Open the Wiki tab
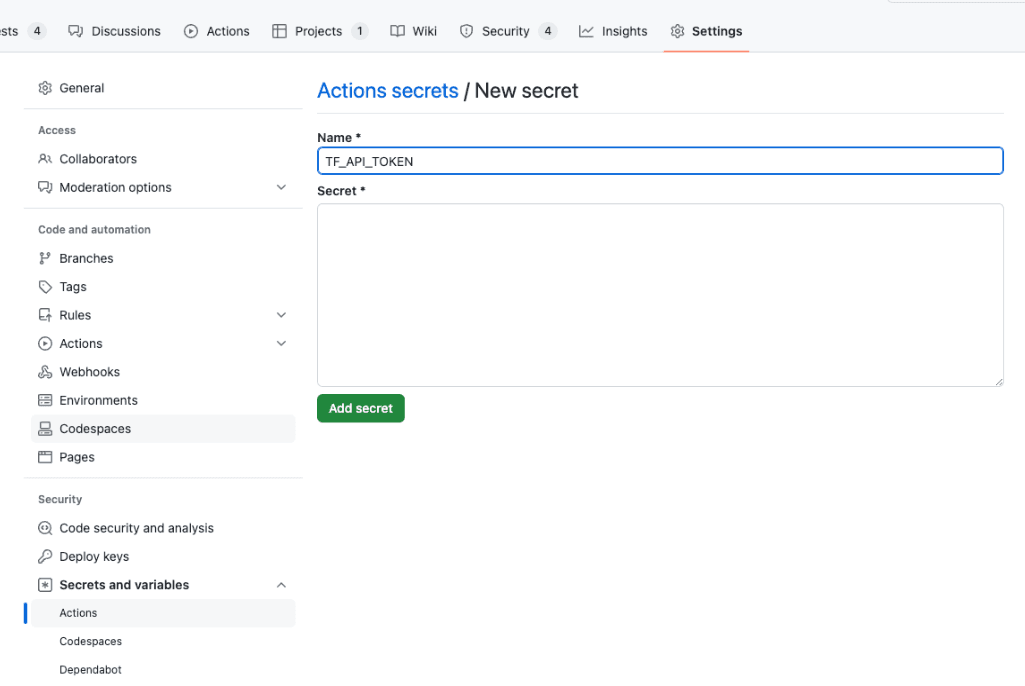 pos(413,31)
